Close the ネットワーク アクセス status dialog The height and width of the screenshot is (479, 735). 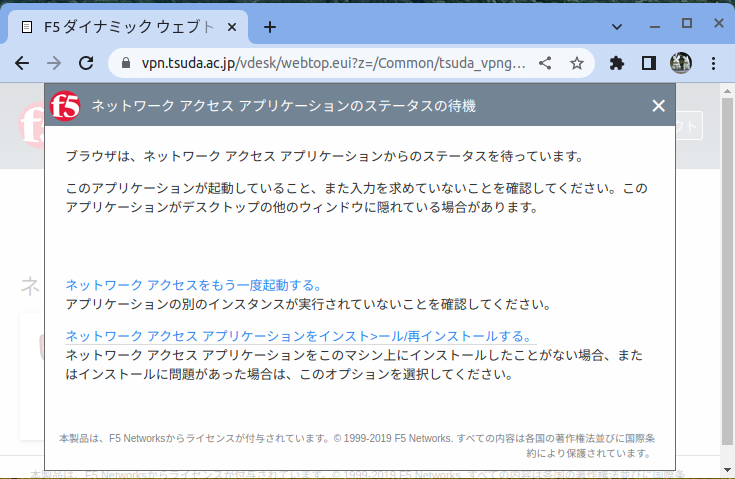coord(658,106)
